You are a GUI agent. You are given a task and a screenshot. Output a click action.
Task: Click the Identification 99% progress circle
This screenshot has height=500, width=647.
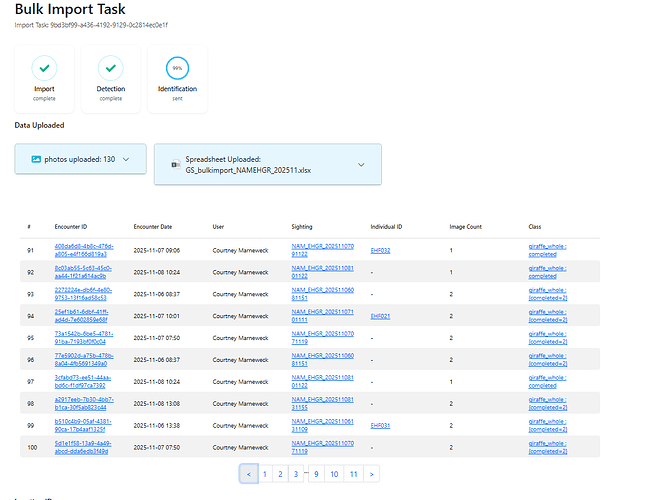(x=177, y=68)
